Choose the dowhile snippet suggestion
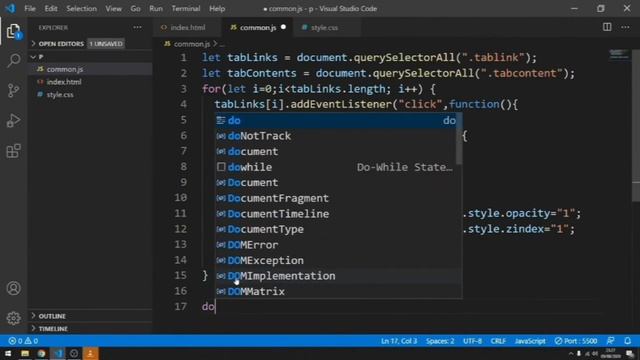Viewport: 640px width, 360px height. 336,167
